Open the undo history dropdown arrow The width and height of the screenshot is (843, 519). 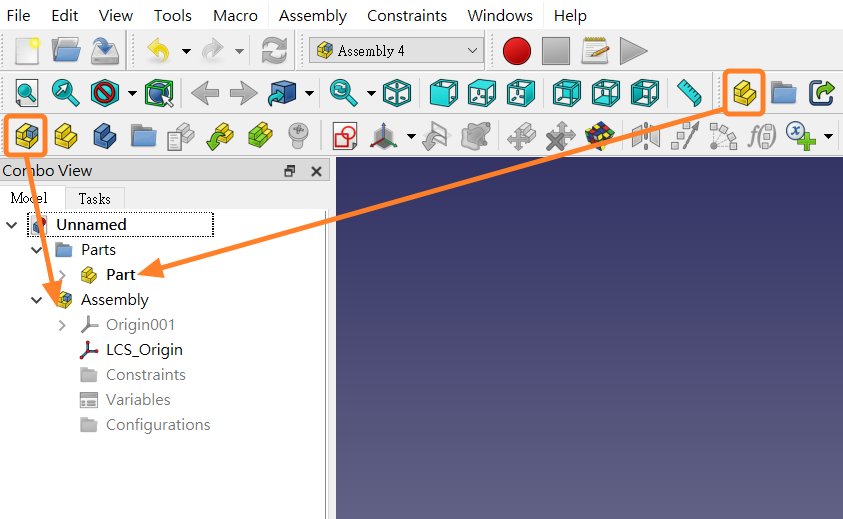pyautogui.click(x=186, y=52)
